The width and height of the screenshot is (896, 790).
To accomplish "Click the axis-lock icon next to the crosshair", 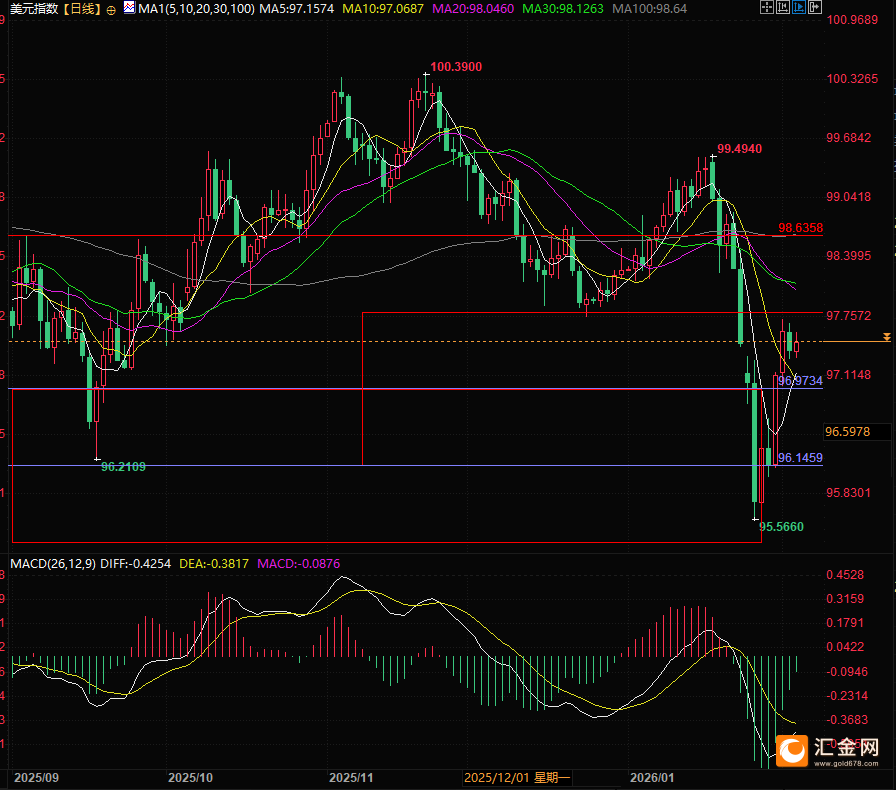I will click(x=783, y=8).
